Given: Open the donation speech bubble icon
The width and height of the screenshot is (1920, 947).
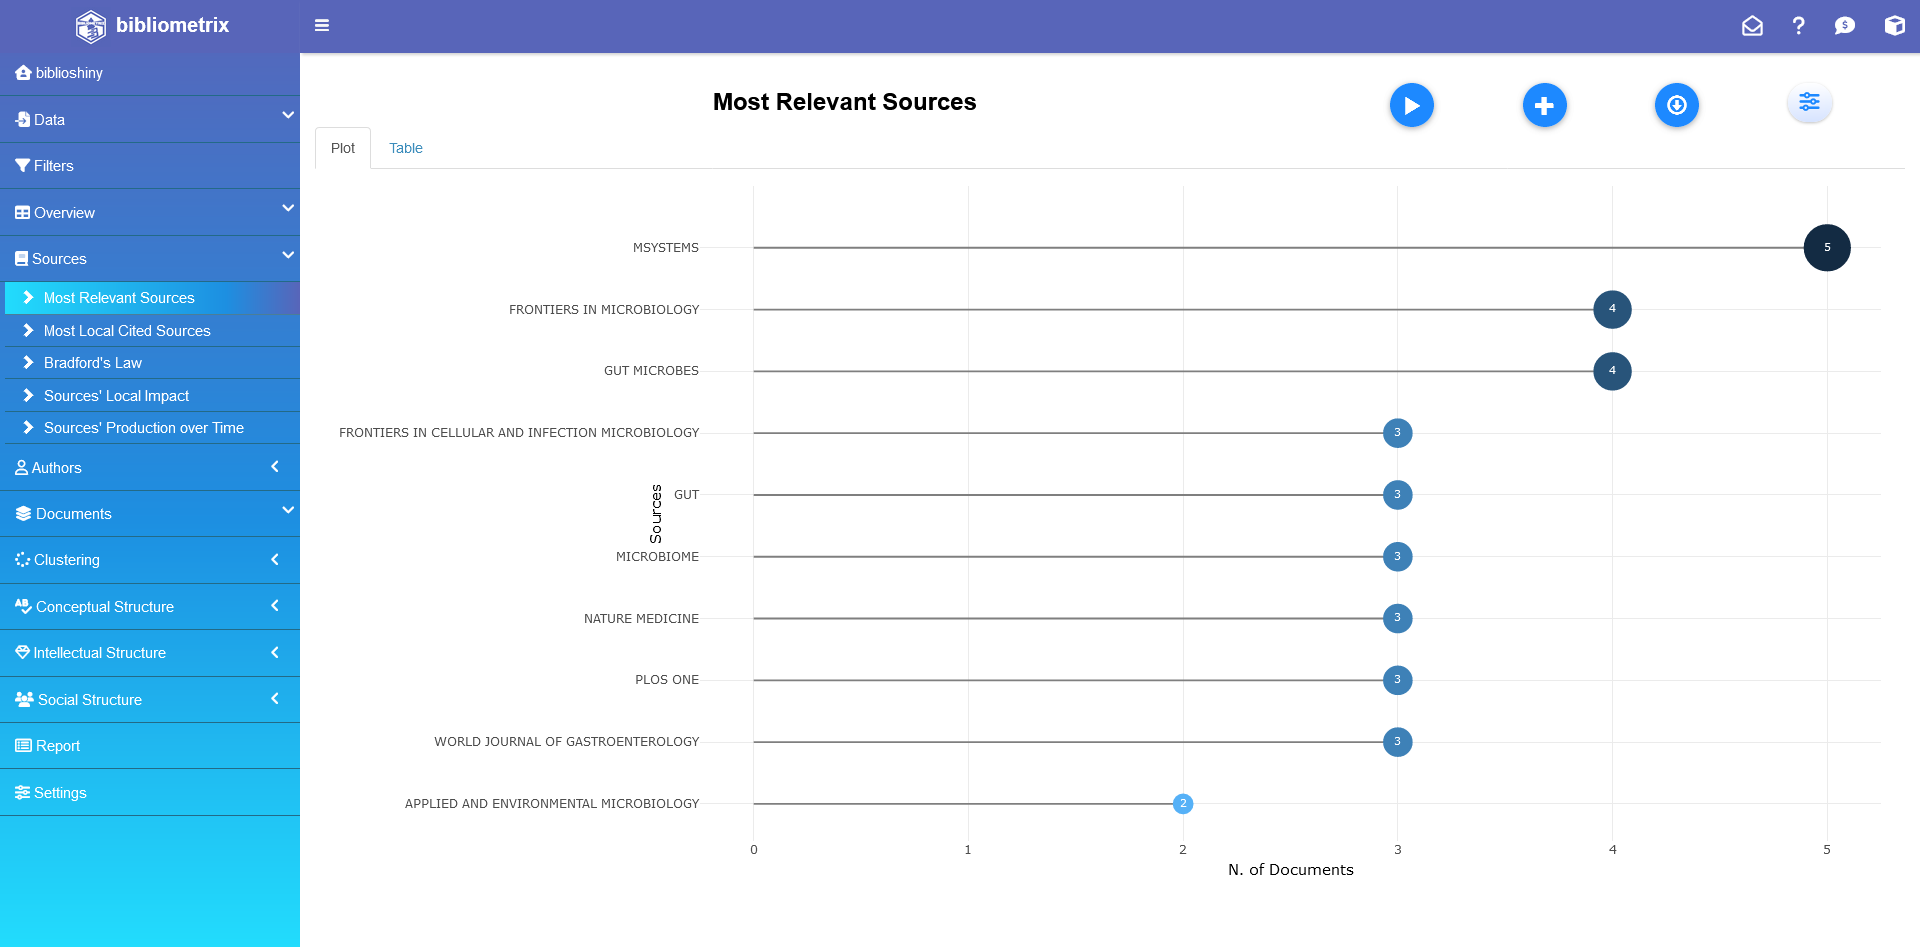Looking at the screenshot, I should click(1845, 26).
